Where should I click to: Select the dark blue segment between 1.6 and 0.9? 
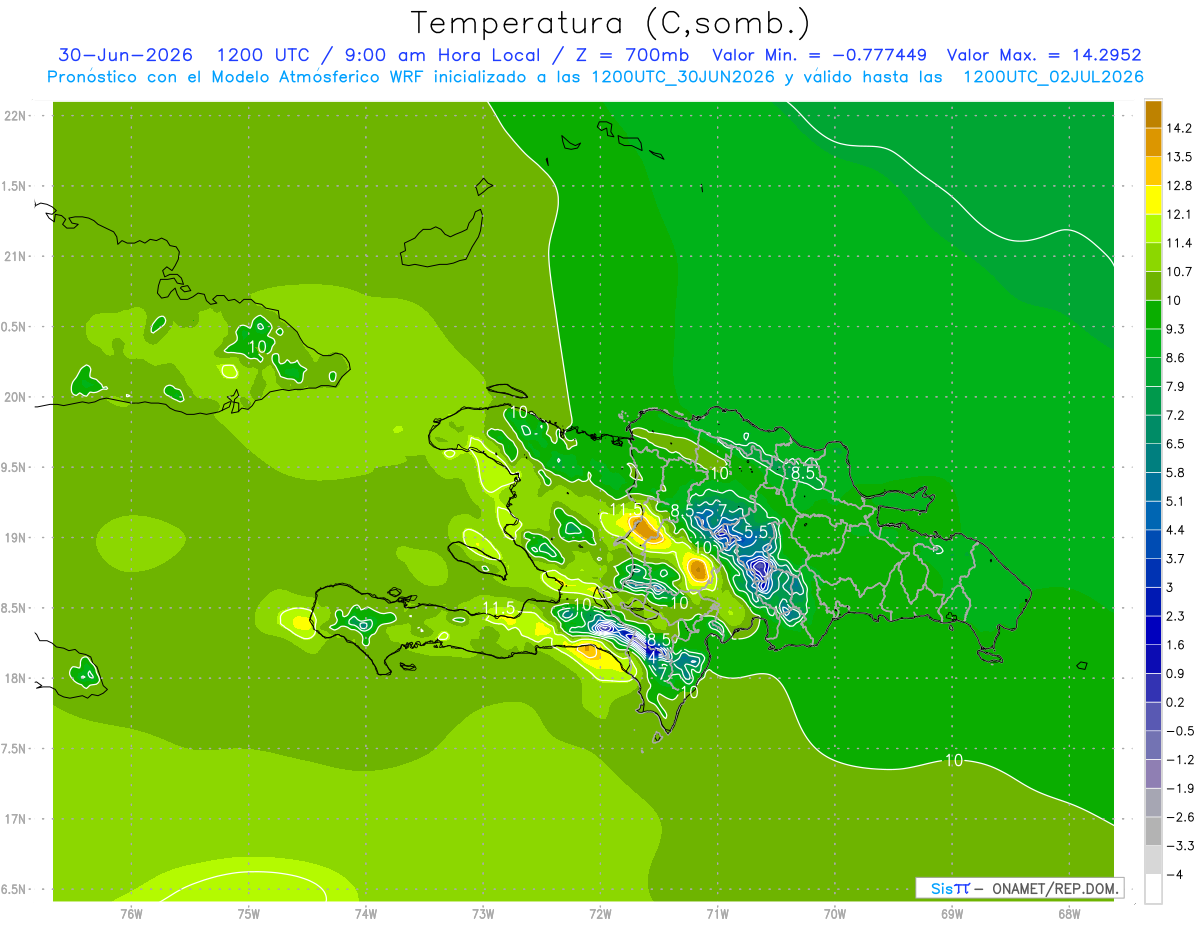tap(1153, 659)
